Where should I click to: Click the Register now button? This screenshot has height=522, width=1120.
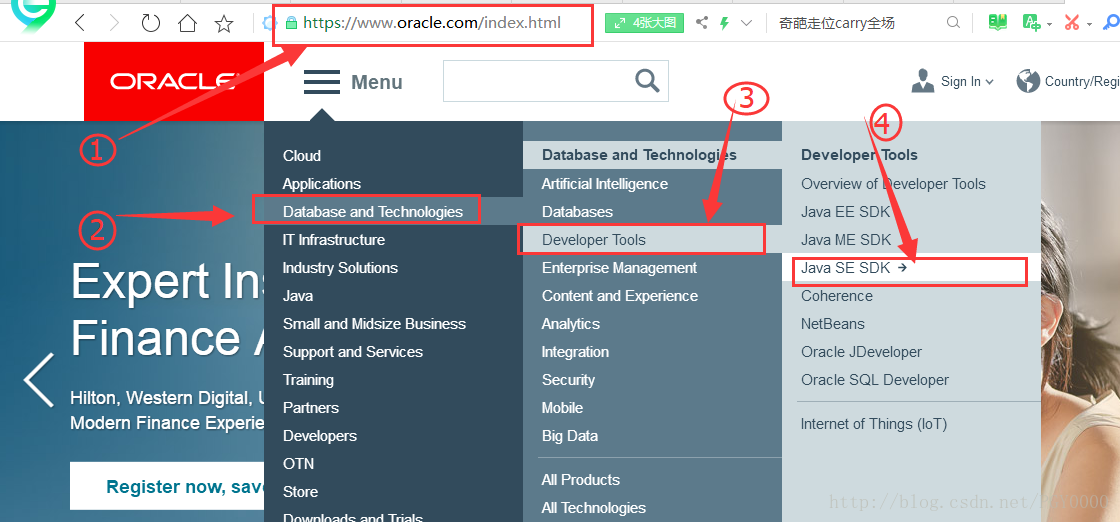(167, 486)
